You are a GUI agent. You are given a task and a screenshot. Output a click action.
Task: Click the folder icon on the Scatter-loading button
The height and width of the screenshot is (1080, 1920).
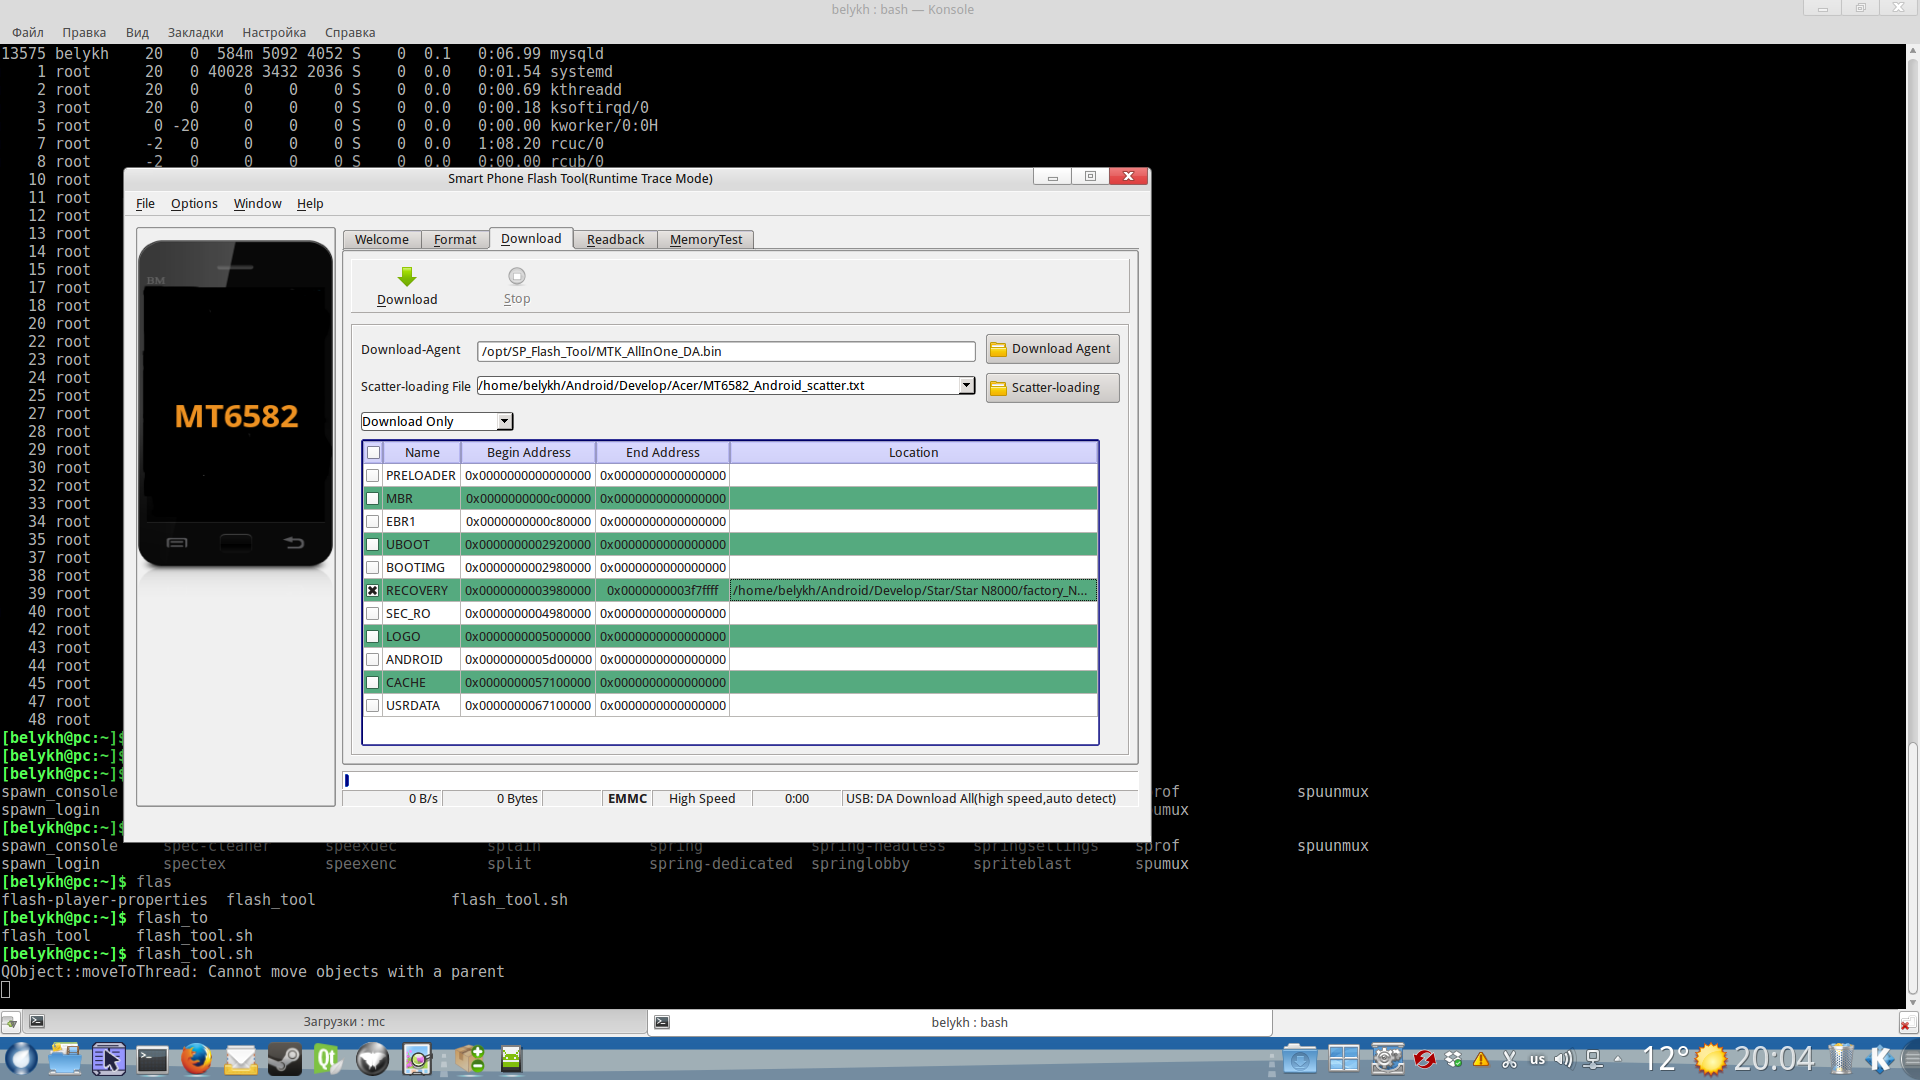(x=998, y=388)
